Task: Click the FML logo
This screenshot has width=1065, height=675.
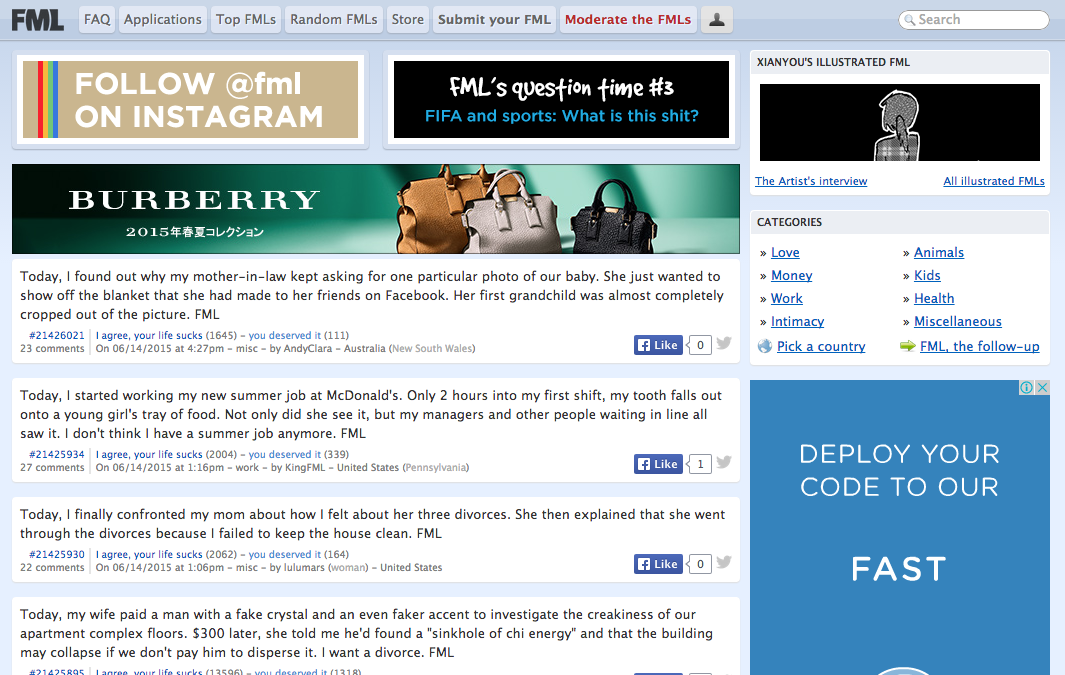Action: [x=38, y=19]
